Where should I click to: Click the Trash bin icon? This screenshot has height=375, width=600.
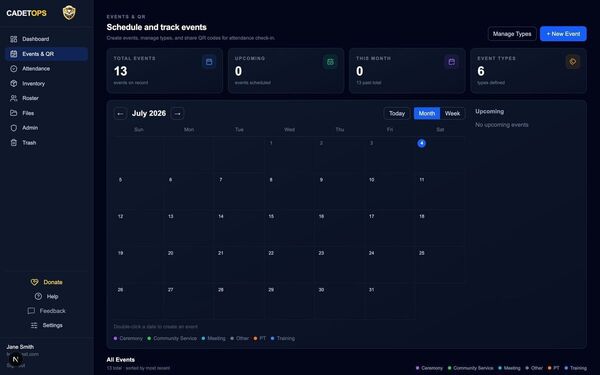[x=14, y=143]
